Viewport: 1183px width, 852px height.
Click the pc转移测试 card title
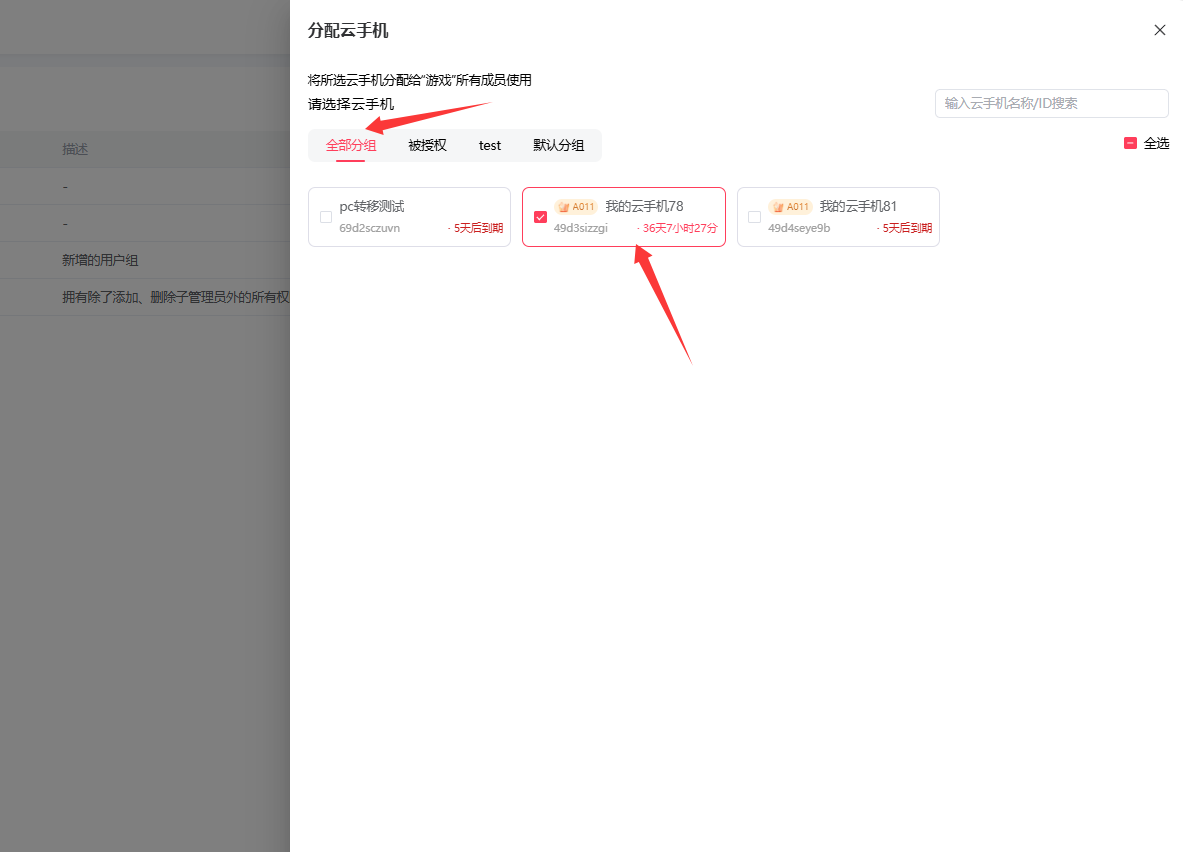372,206
